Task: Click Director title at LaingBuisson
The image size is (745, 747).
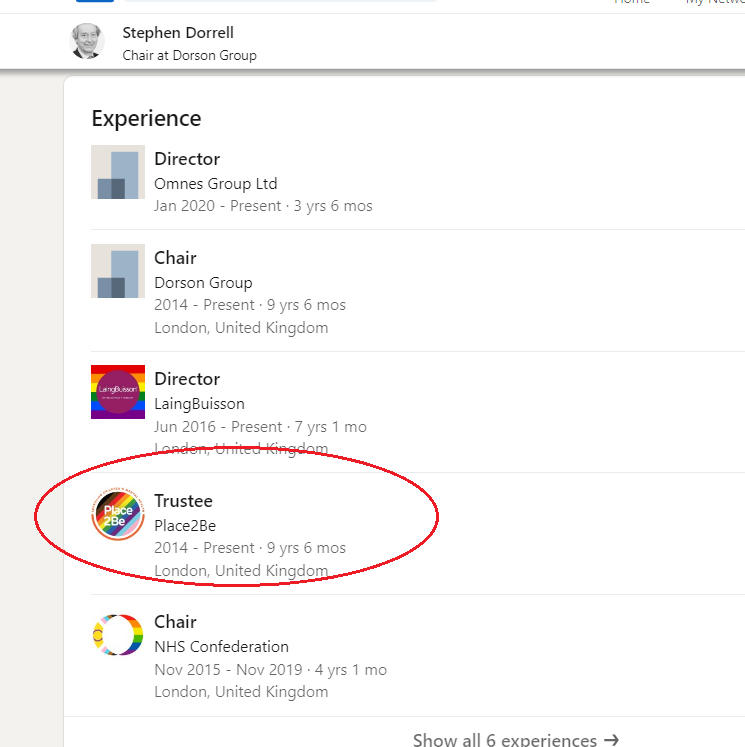Action: [187, 379]
